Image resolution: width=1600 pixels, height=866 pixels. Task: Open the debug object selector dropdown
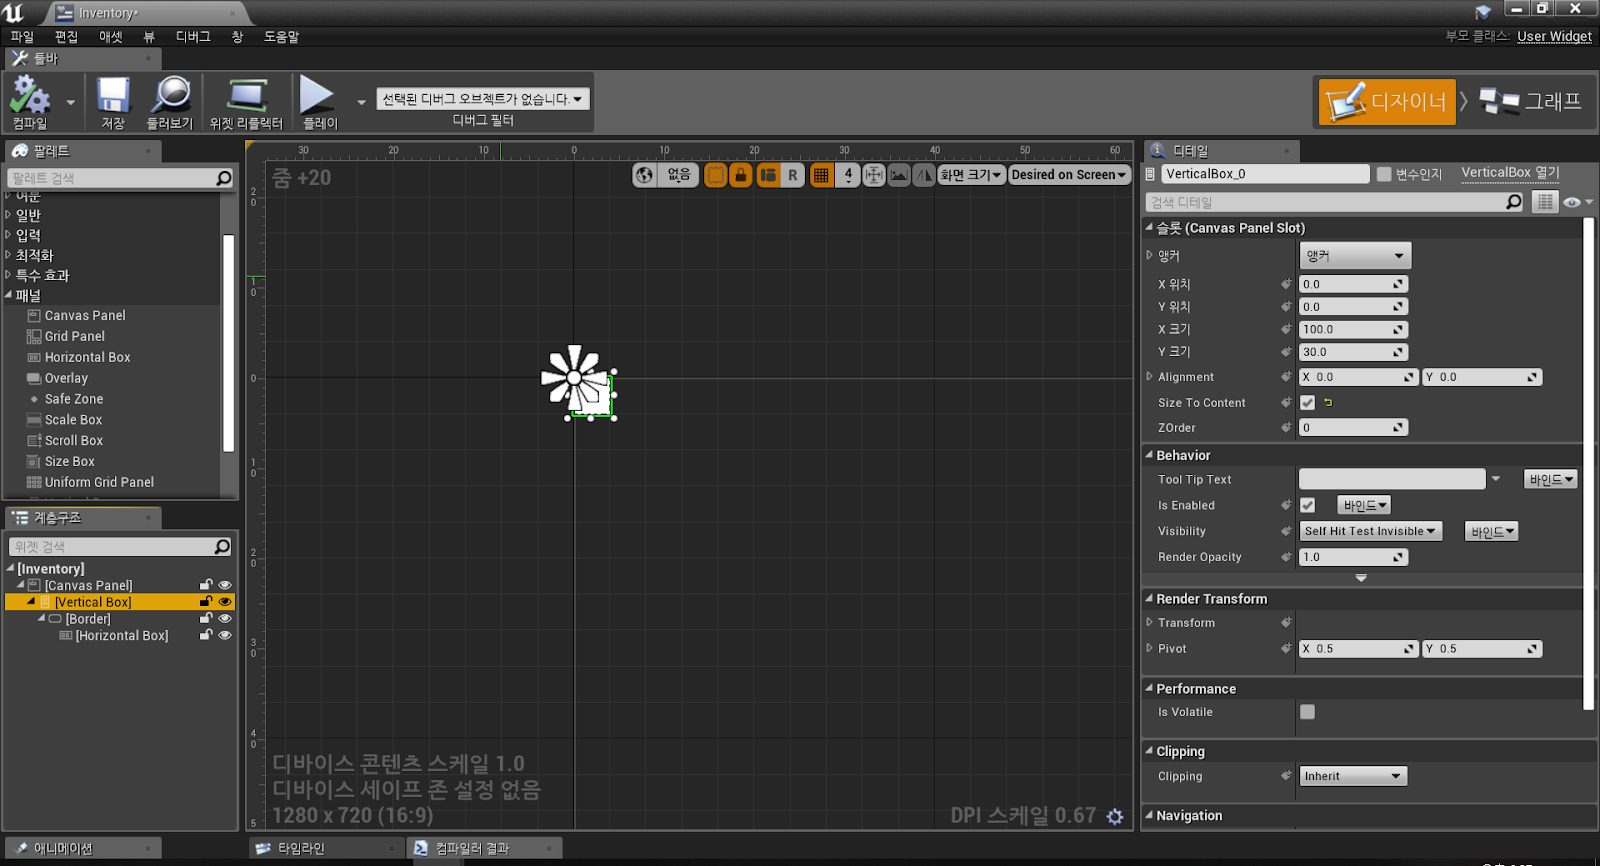483,99
